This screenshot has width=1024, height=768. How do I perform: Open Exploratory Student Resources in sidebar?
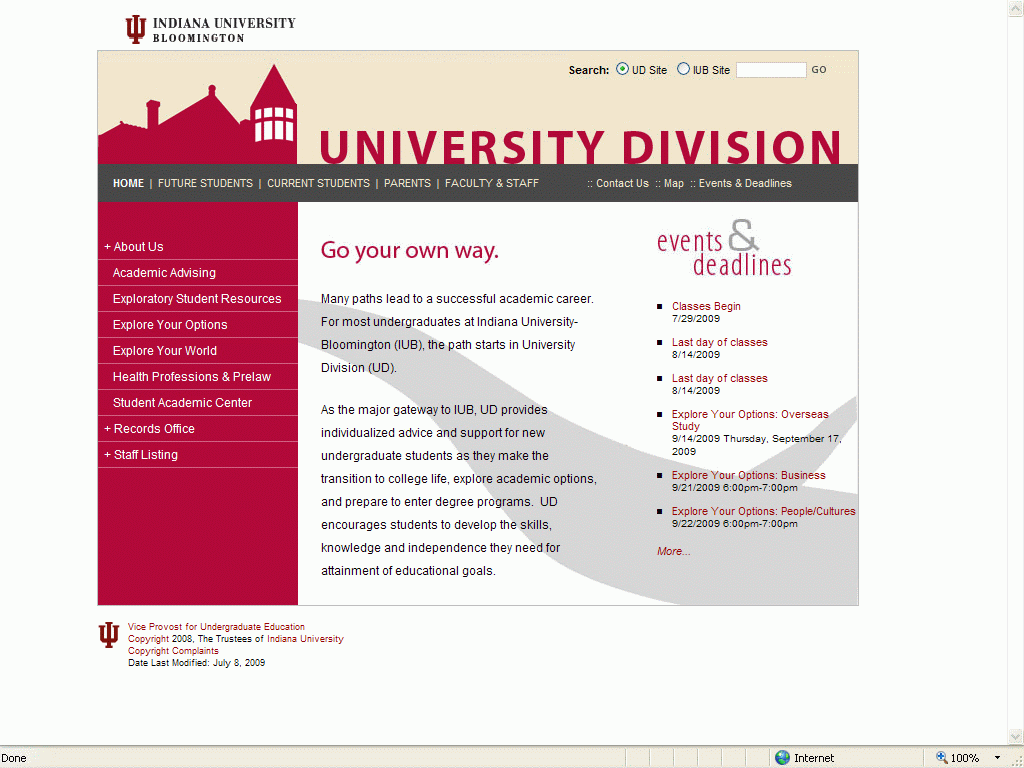click(x=198, y=299)
